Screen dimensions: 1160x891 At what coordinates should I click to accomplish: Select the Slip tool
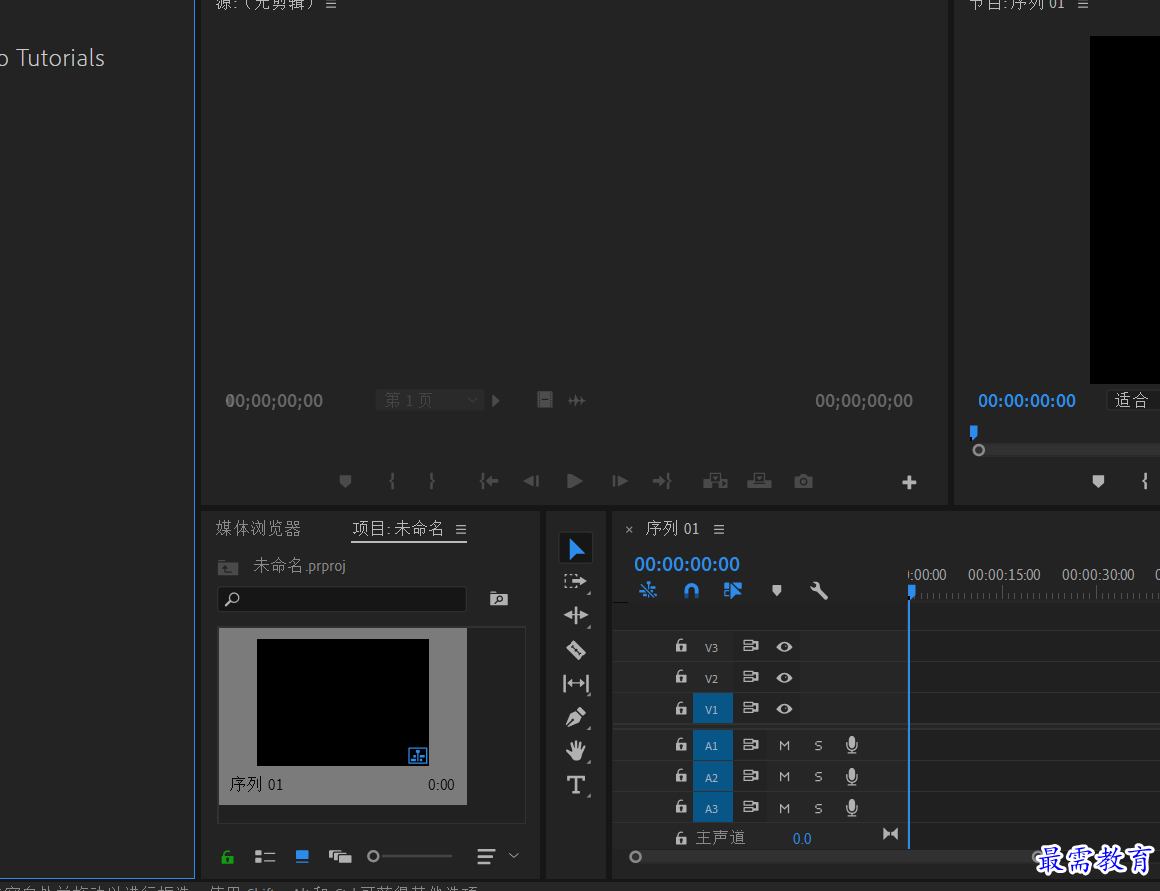tap(576, 683)
